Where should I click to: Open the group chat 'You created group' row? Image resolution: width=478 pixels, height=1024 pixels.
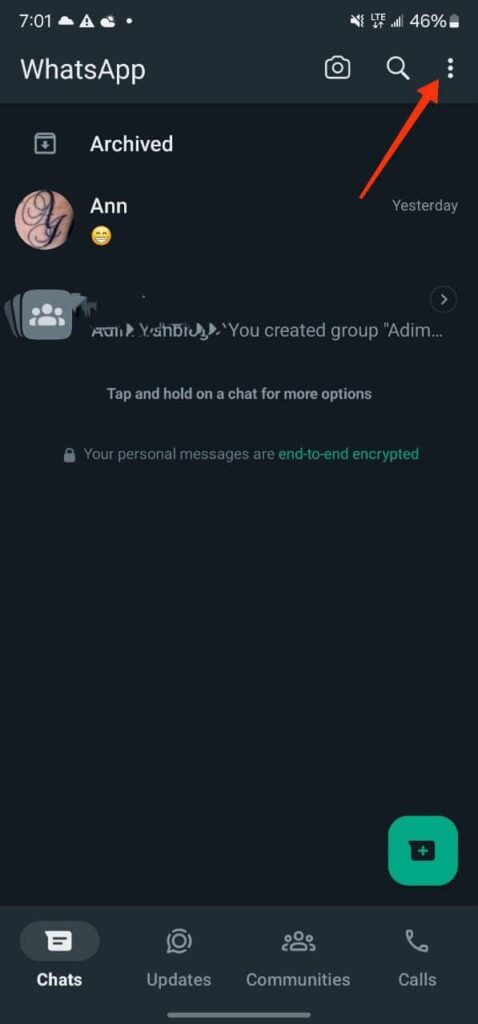pyautogui.click(x=239, y=315)
